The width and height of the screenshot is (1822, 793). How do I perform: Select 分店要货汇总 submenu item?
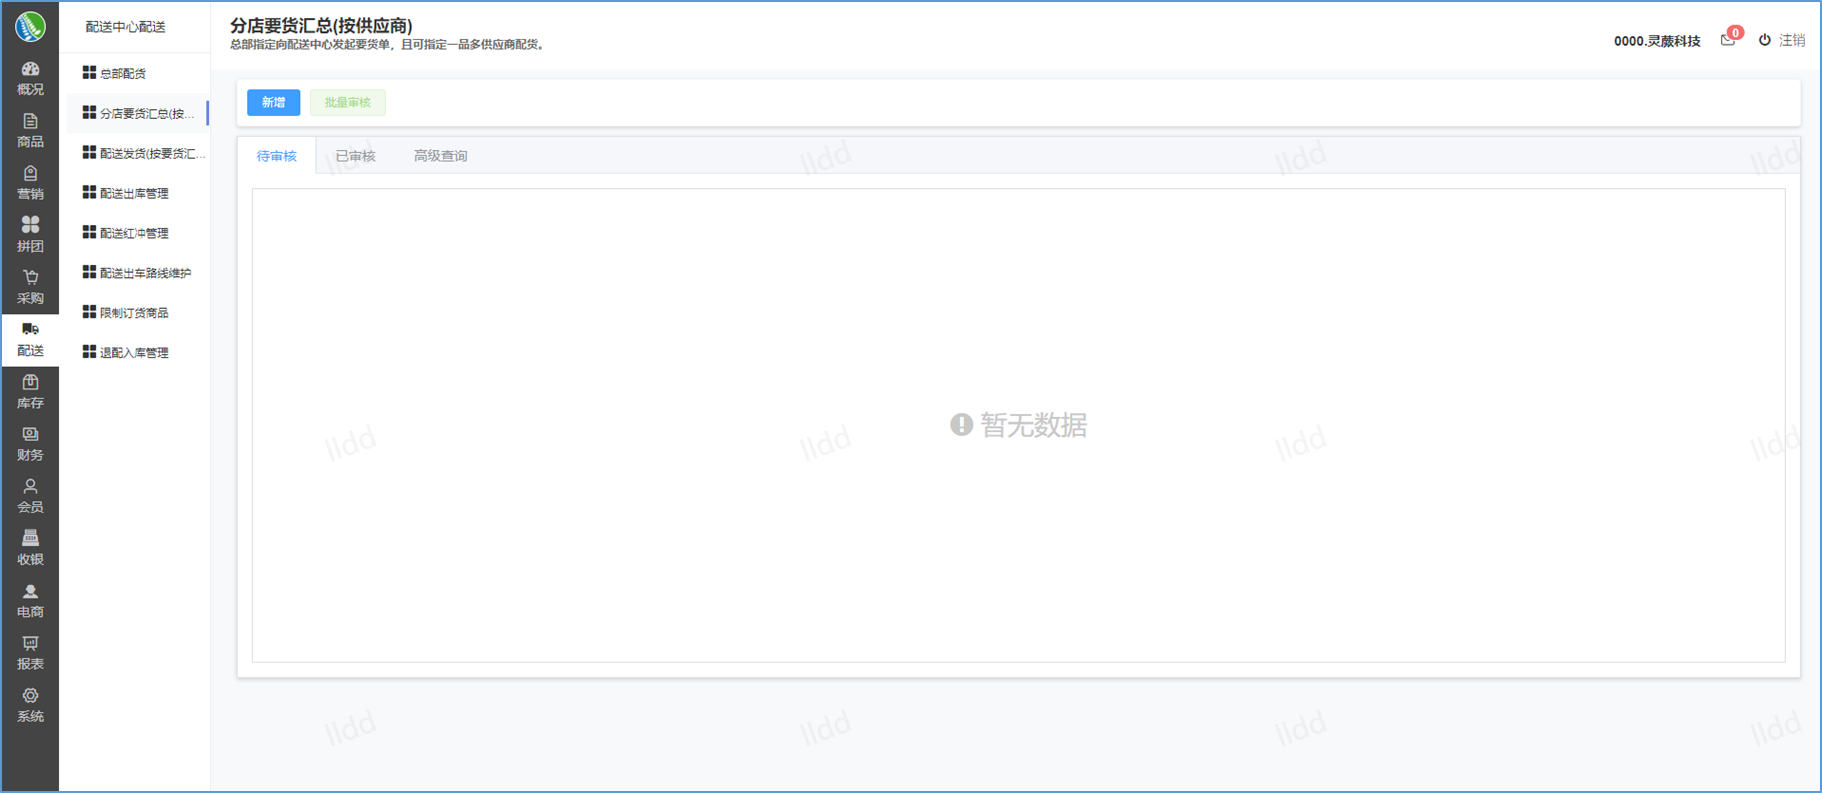coord(138,113)
